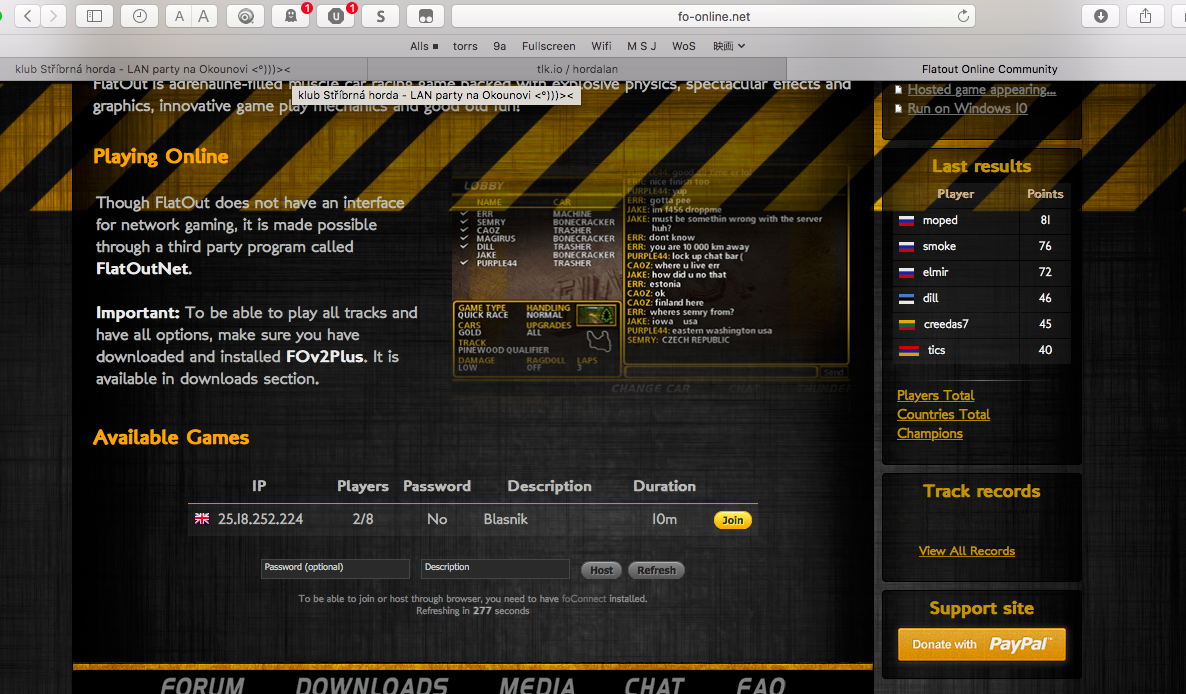Open the MEDIA navigation item
The height and width of the screenshot is (694, 1186).
coord(537,686)
